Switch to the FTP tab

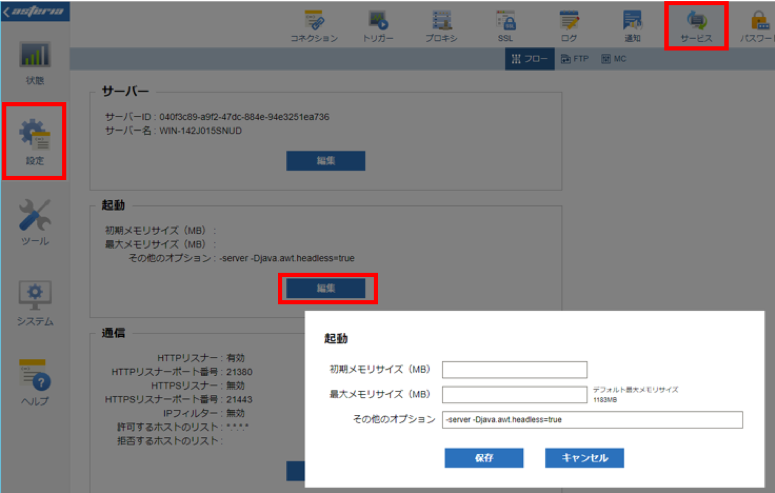(x=575, y=59)
